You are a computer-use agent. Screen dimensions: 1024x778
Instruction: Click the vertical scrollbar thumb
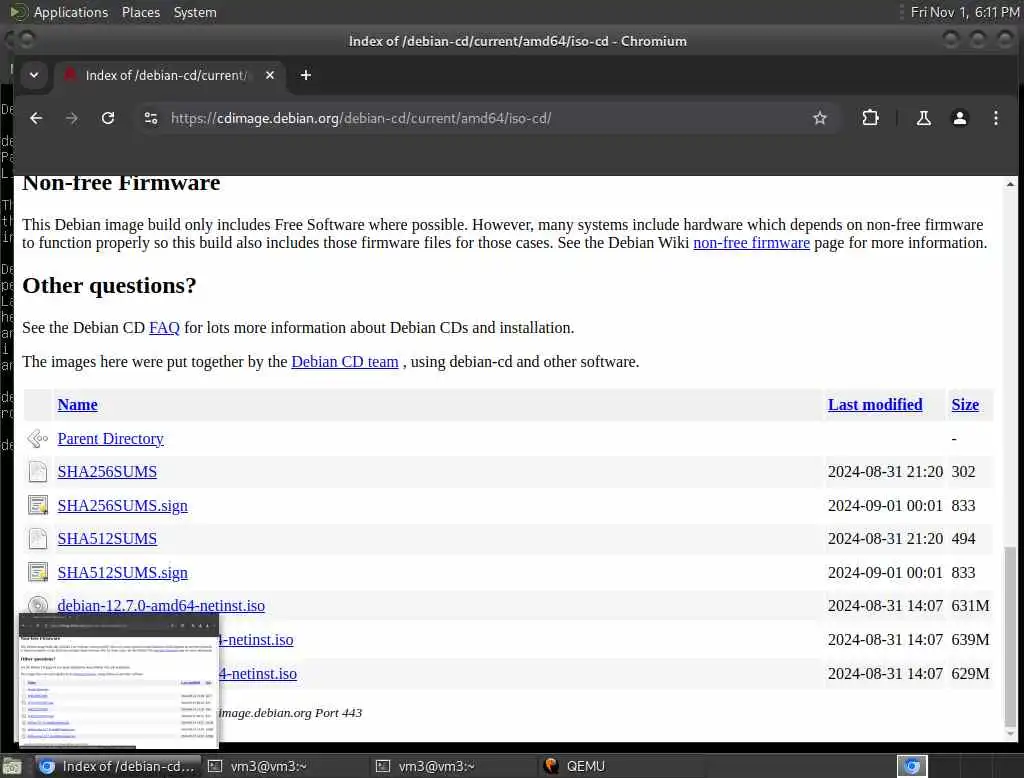point(1010,634)
